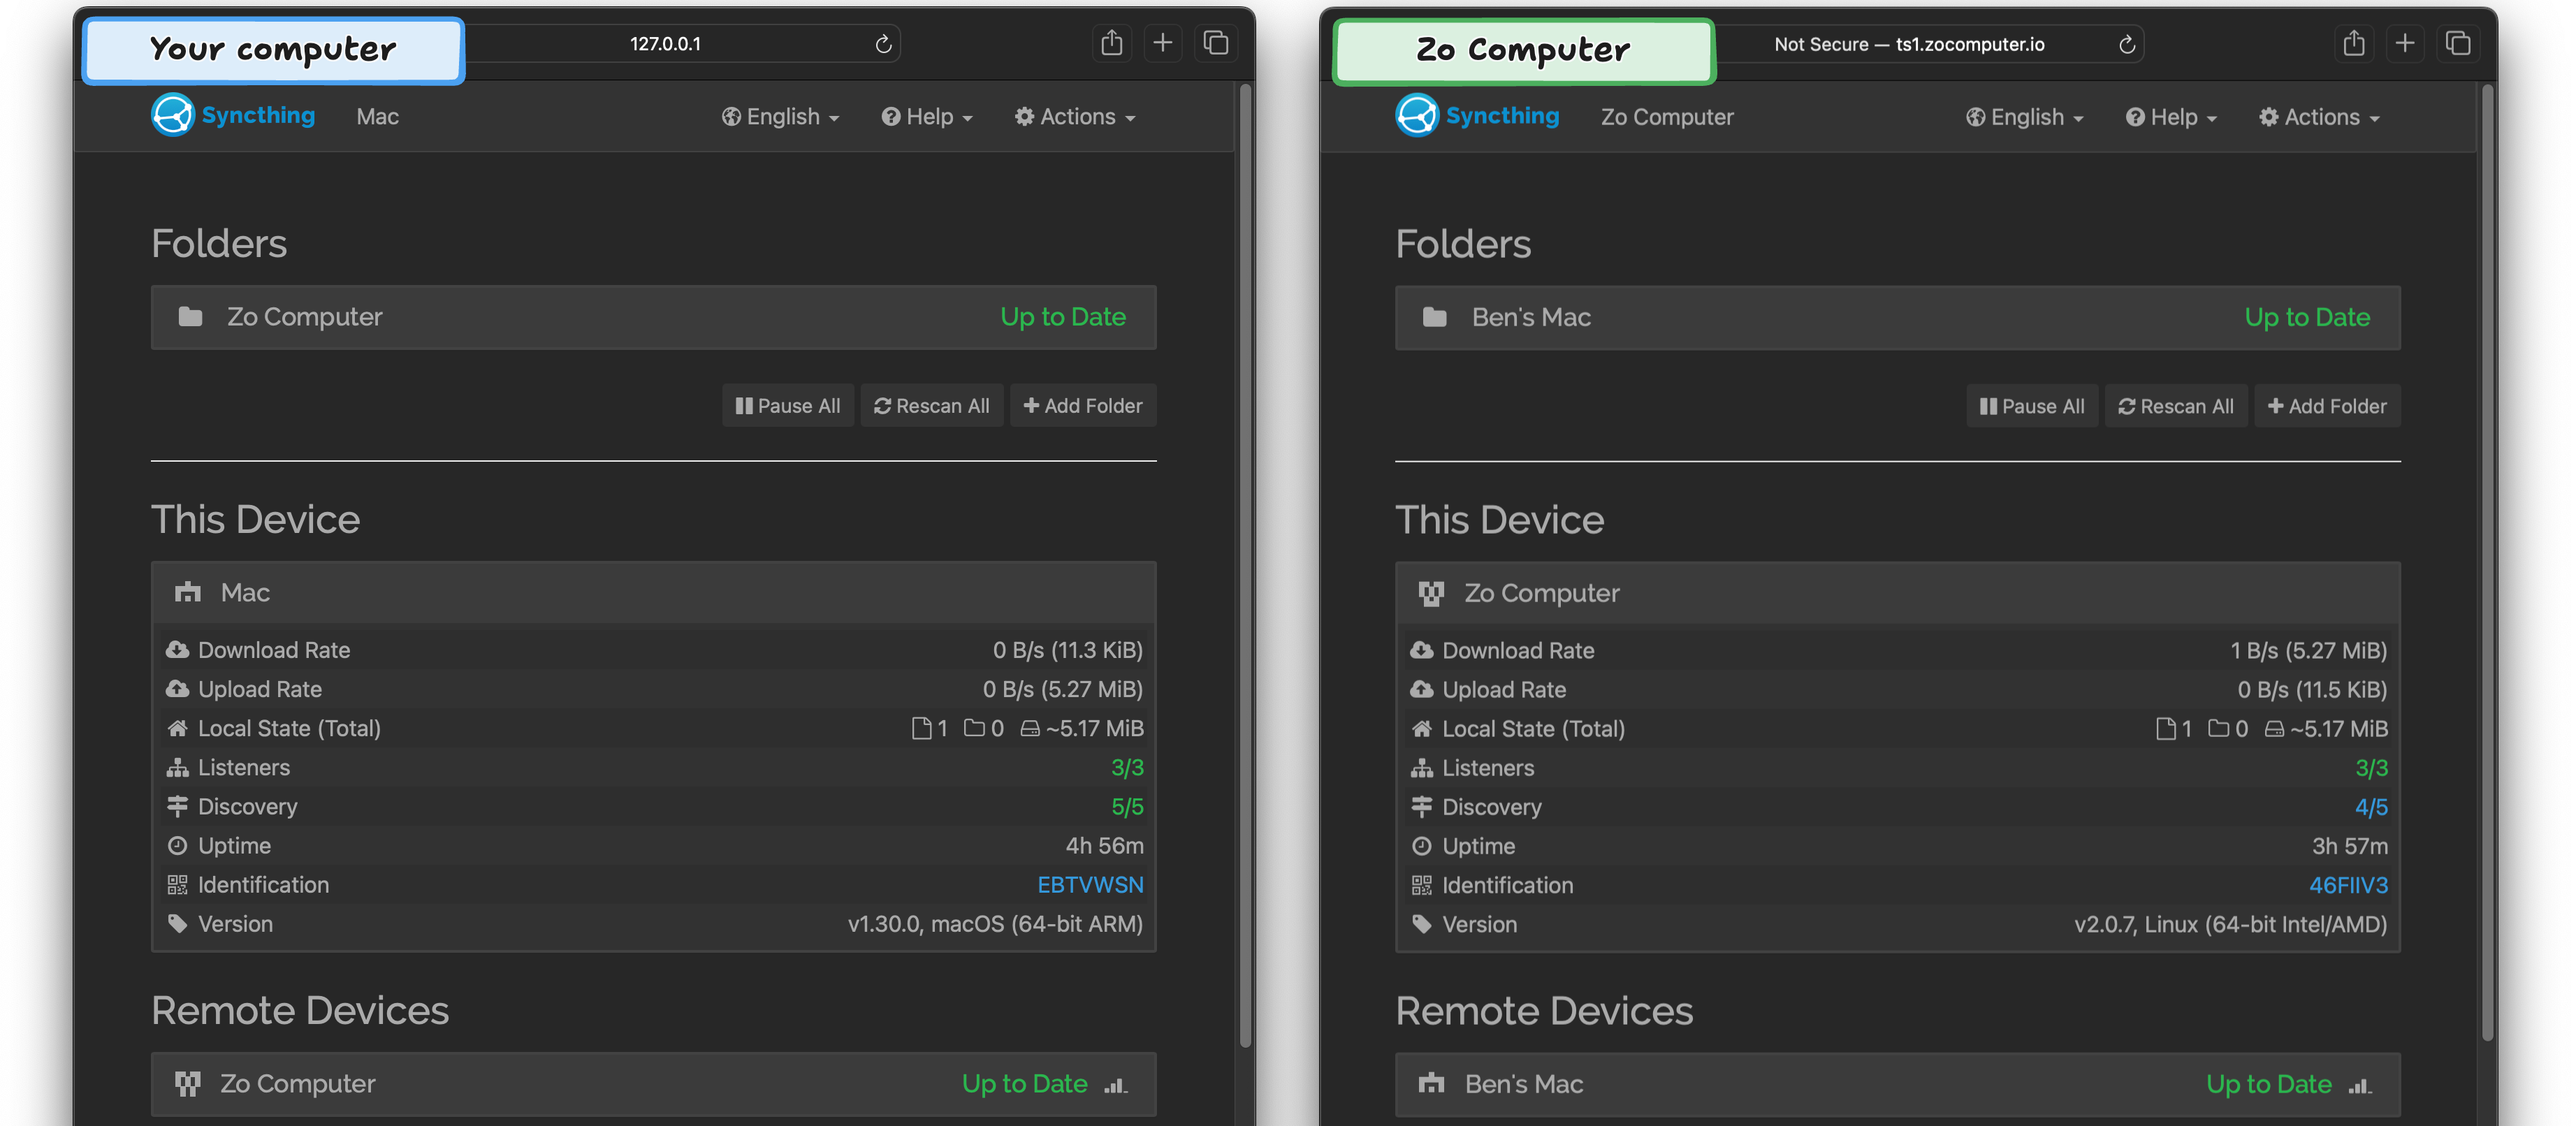Screen dimensions: 2576x1126
Task: Open share sheet in ts1.zocomputer.io browser
Action: tap(2354, 43)
